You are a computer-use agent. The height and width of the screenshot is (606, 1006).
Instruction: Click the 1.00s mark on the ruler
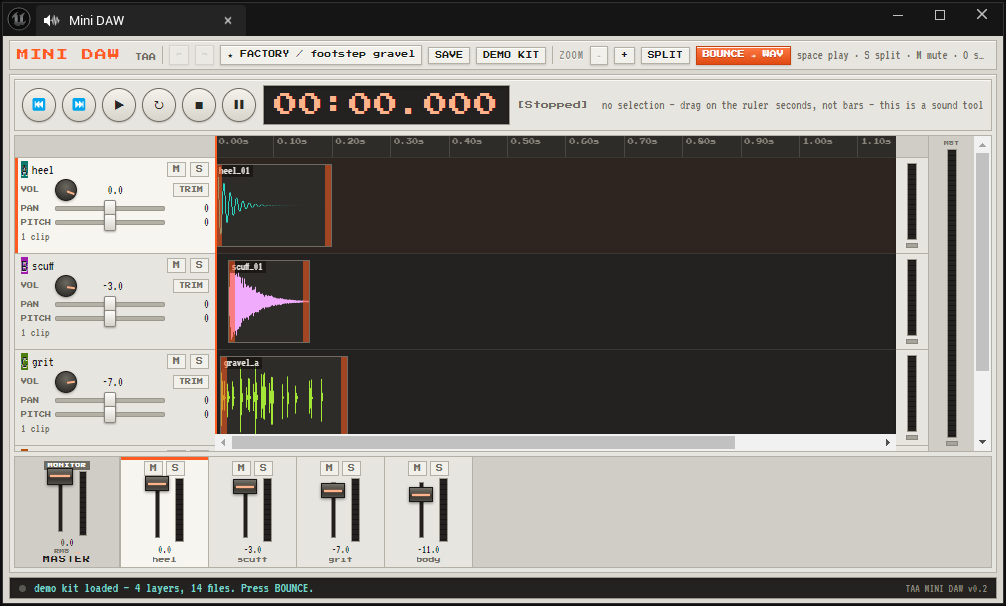click(x=817, y=141)
